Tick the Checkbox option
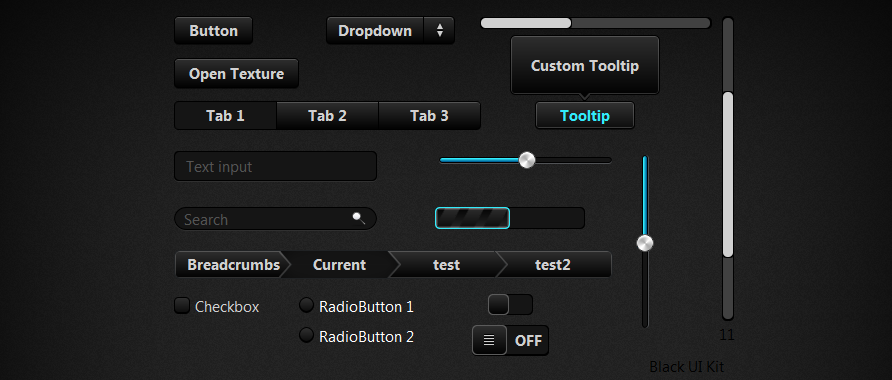 coord(181,306)
